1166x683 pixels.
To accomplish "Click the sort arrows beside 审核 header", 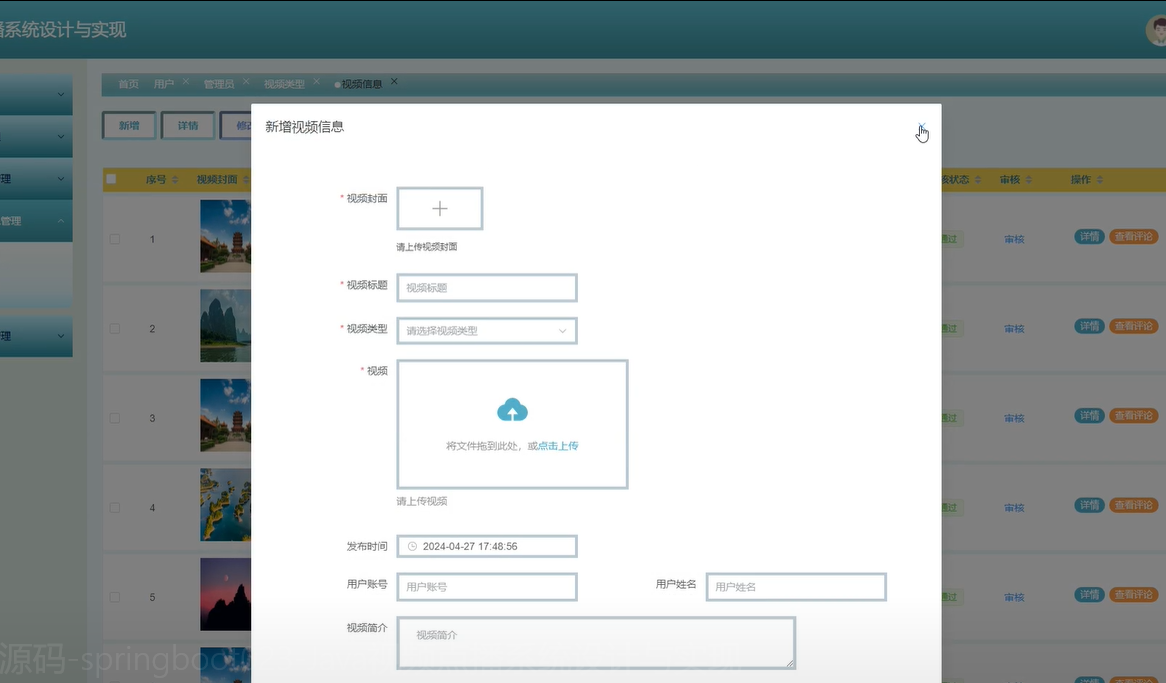I will click(x=1028, y=179).
